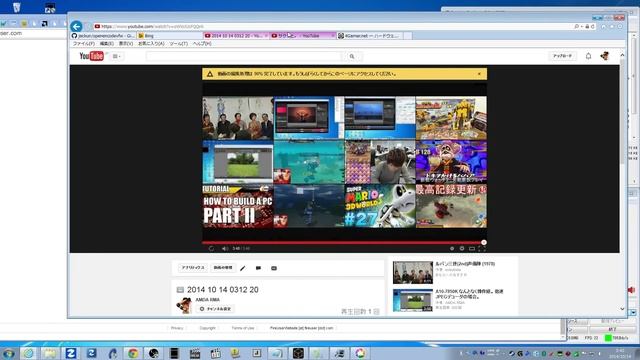
Task: Open the ルパン三世 related video thumbnail
Action: click(413, 272)
